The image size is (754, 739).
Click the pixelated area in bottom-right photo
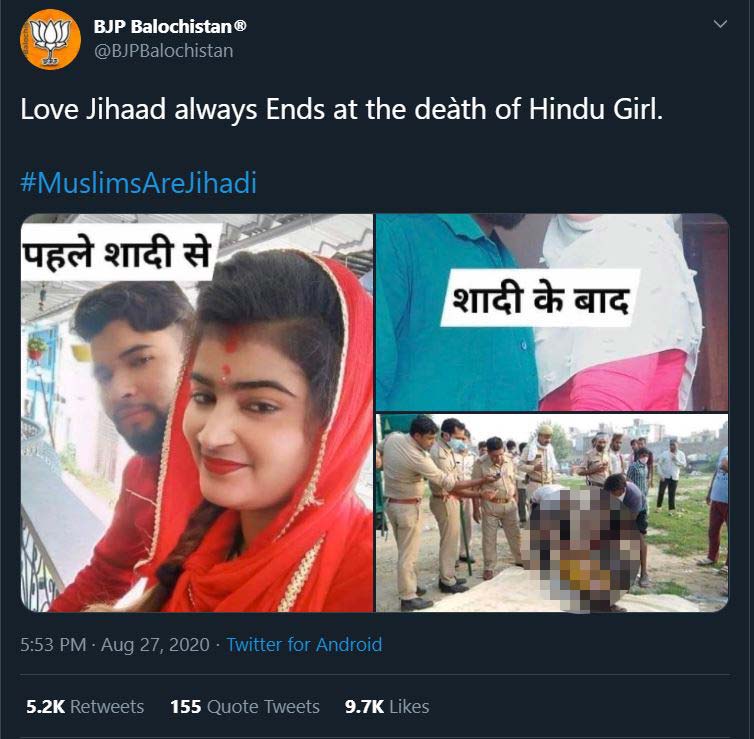[x=586, y=546]
